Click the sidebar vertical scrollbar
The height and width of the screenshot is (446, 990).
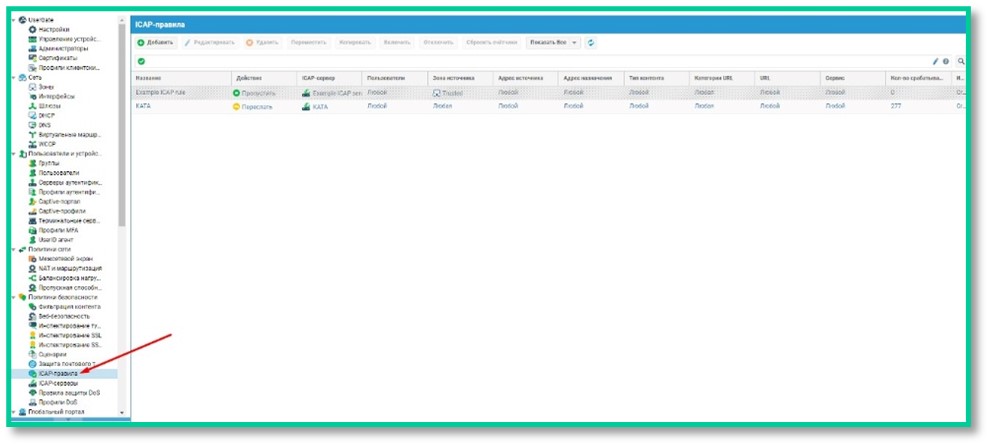pos(122,150)
